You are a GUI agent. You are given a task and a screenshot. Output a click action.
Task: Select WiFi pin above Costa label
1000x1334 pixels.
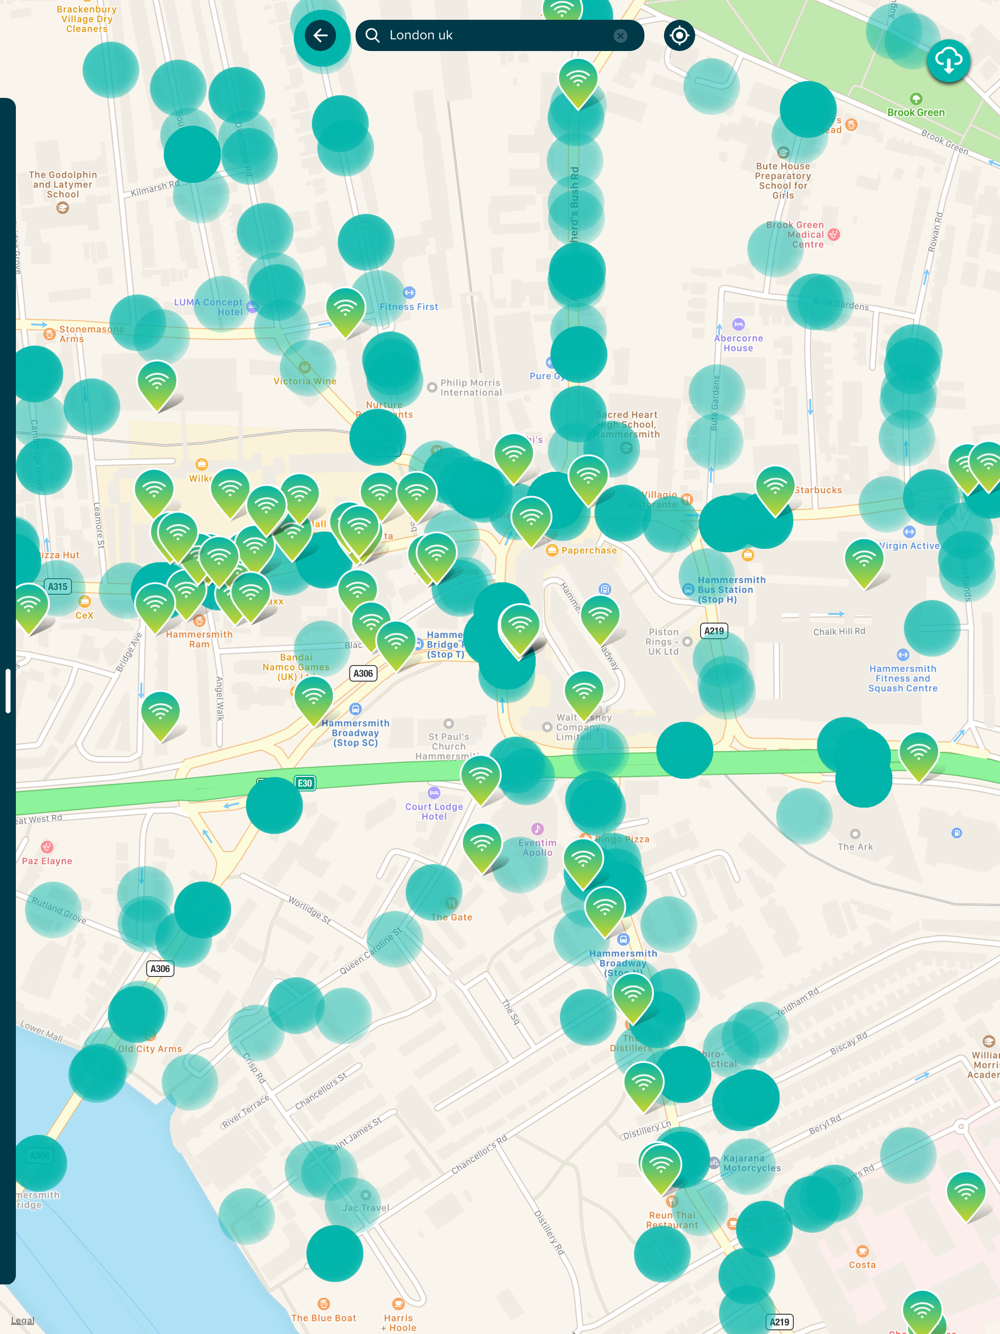(x=966, y=1193)
